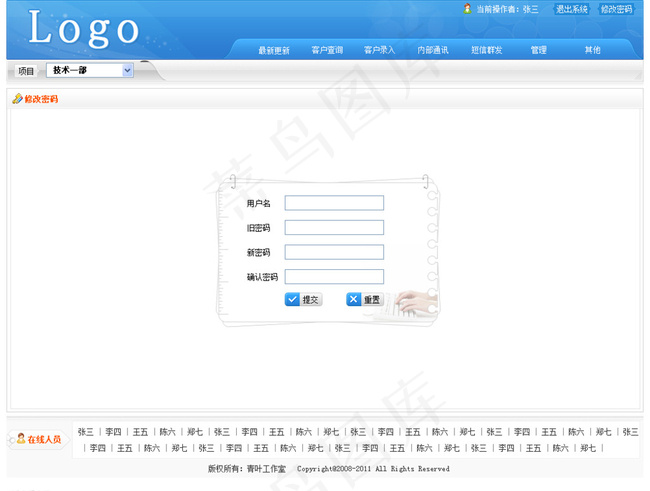Click the current operator user icon
Screen dimensions: 650x491
coord(467,9)
